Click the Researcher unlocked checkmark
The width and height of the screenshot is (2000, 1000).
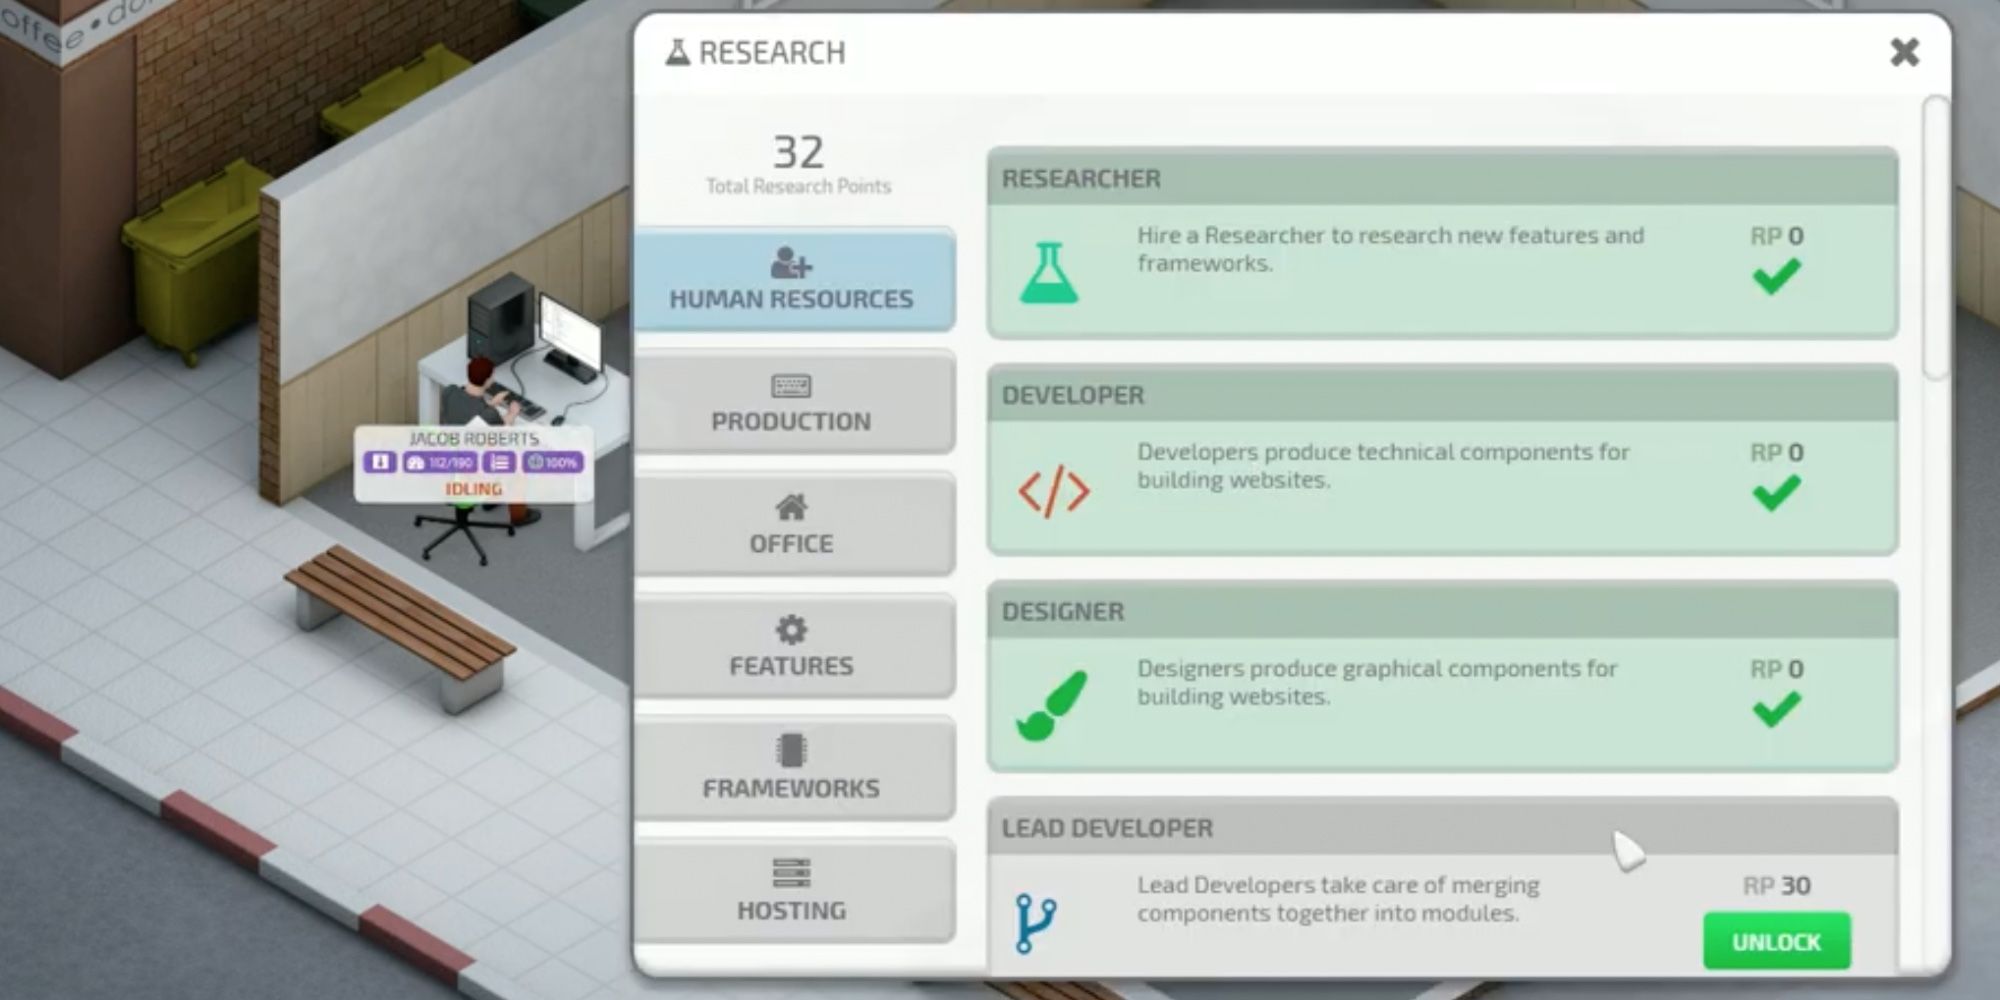click(x=1777, y=276)
